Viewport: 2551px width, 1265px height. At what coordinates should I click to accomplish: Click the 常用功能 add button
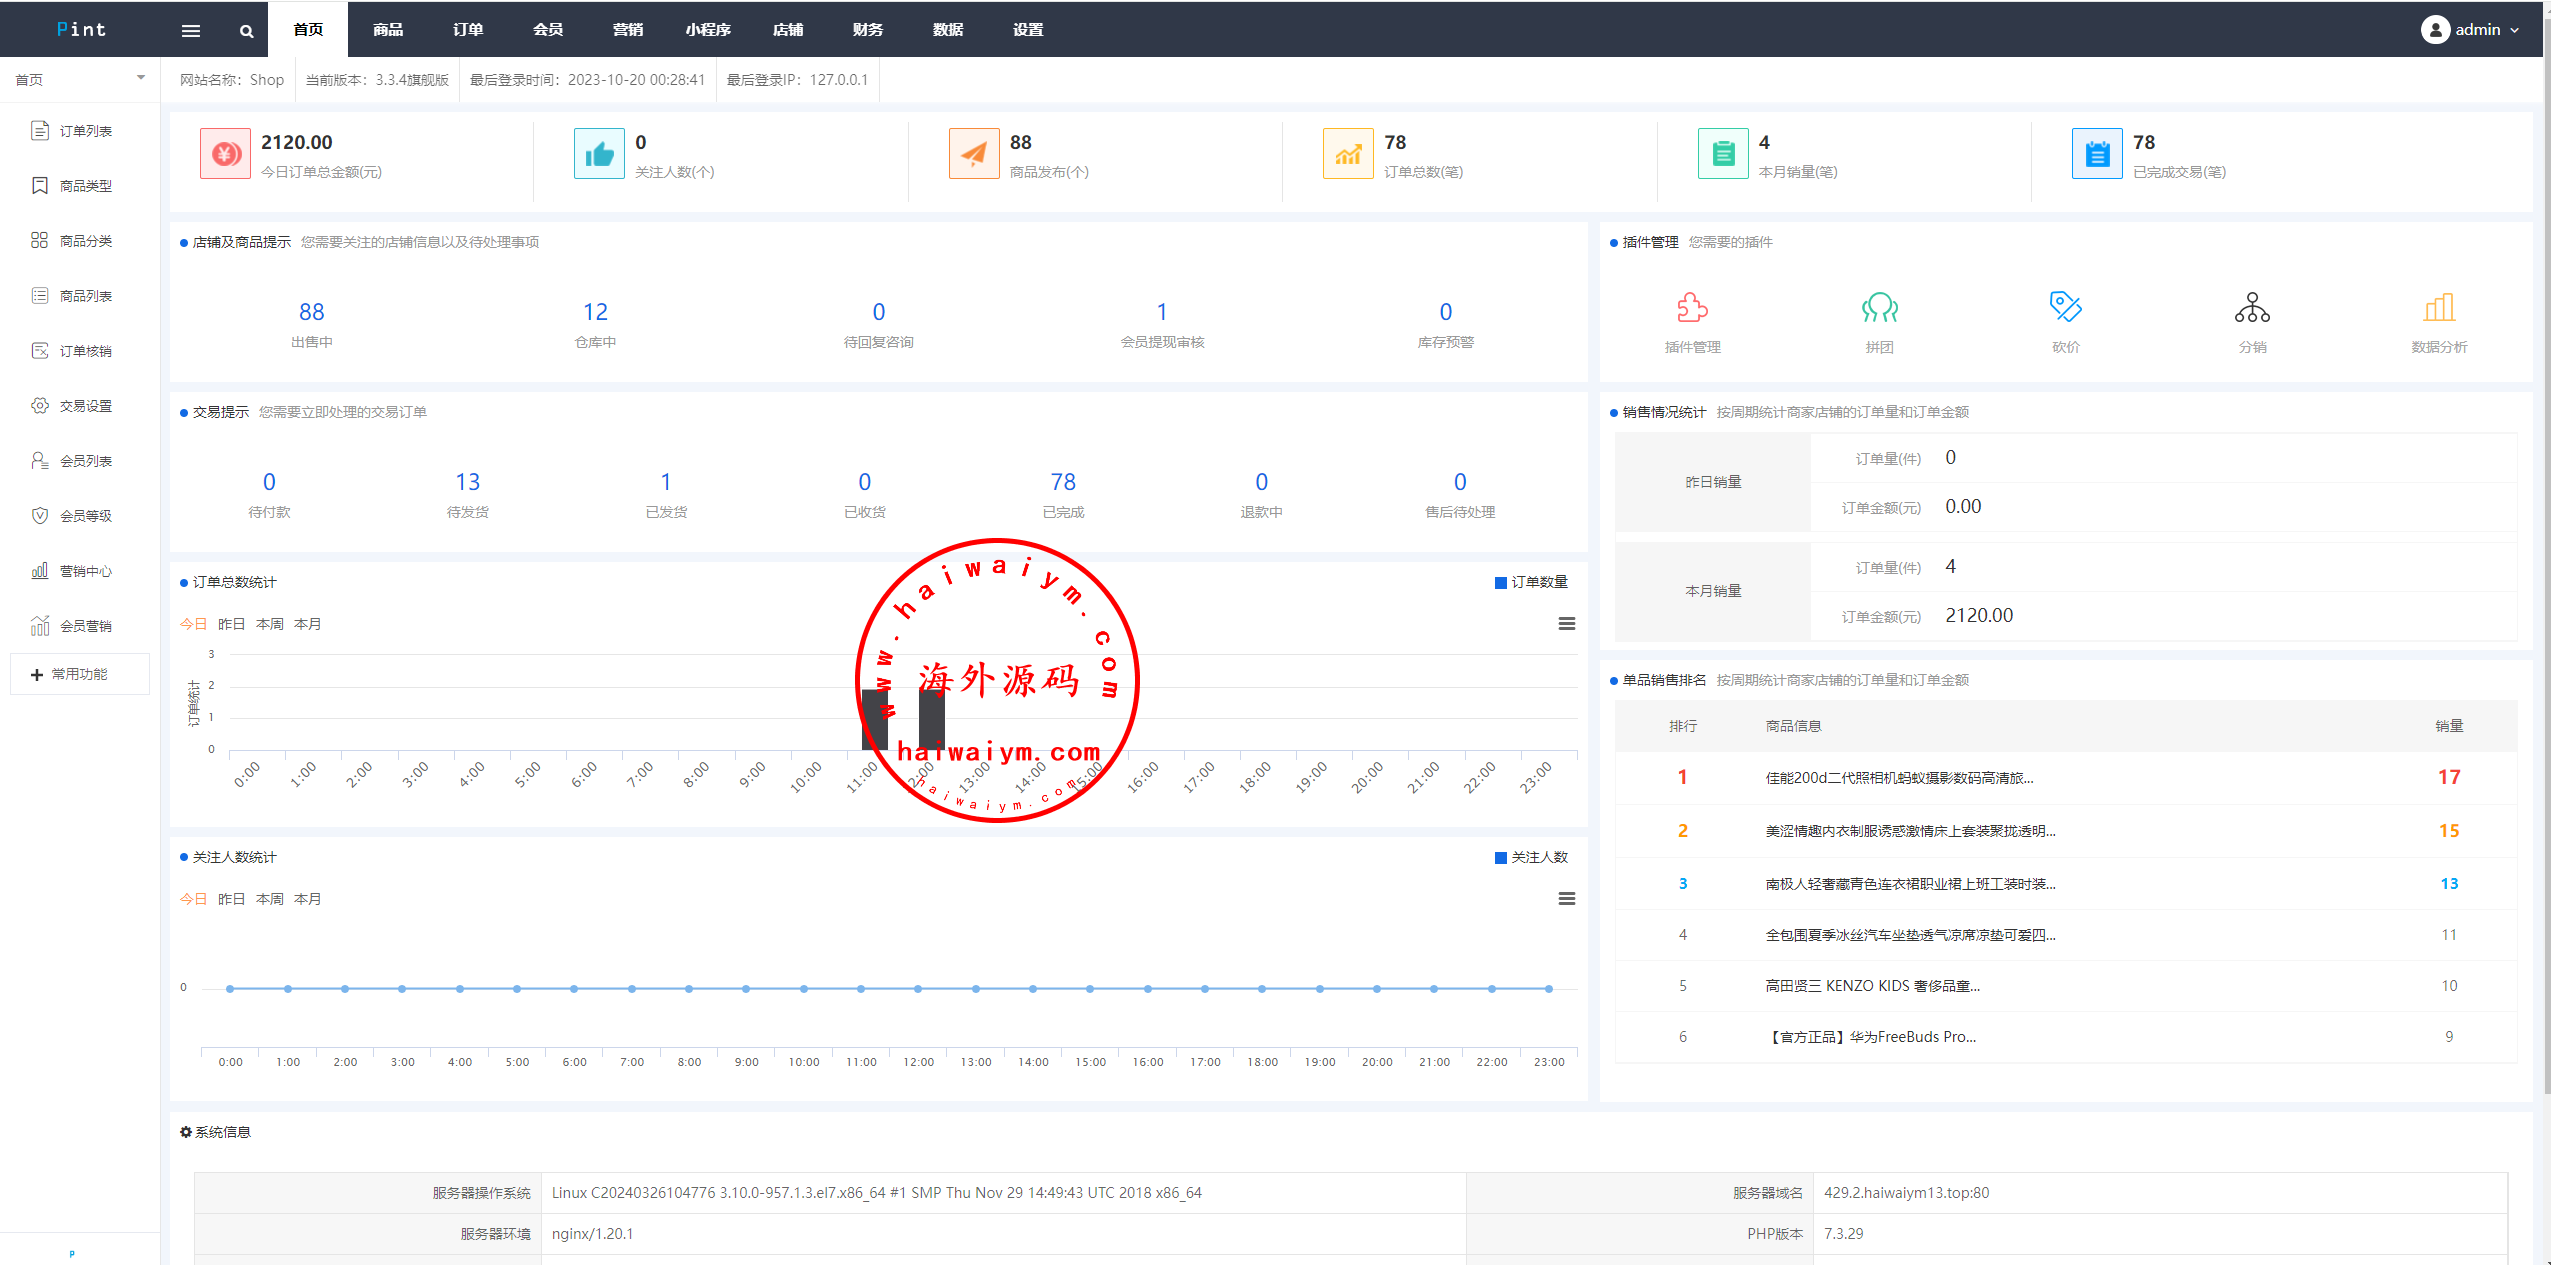(x=80, y=674)
